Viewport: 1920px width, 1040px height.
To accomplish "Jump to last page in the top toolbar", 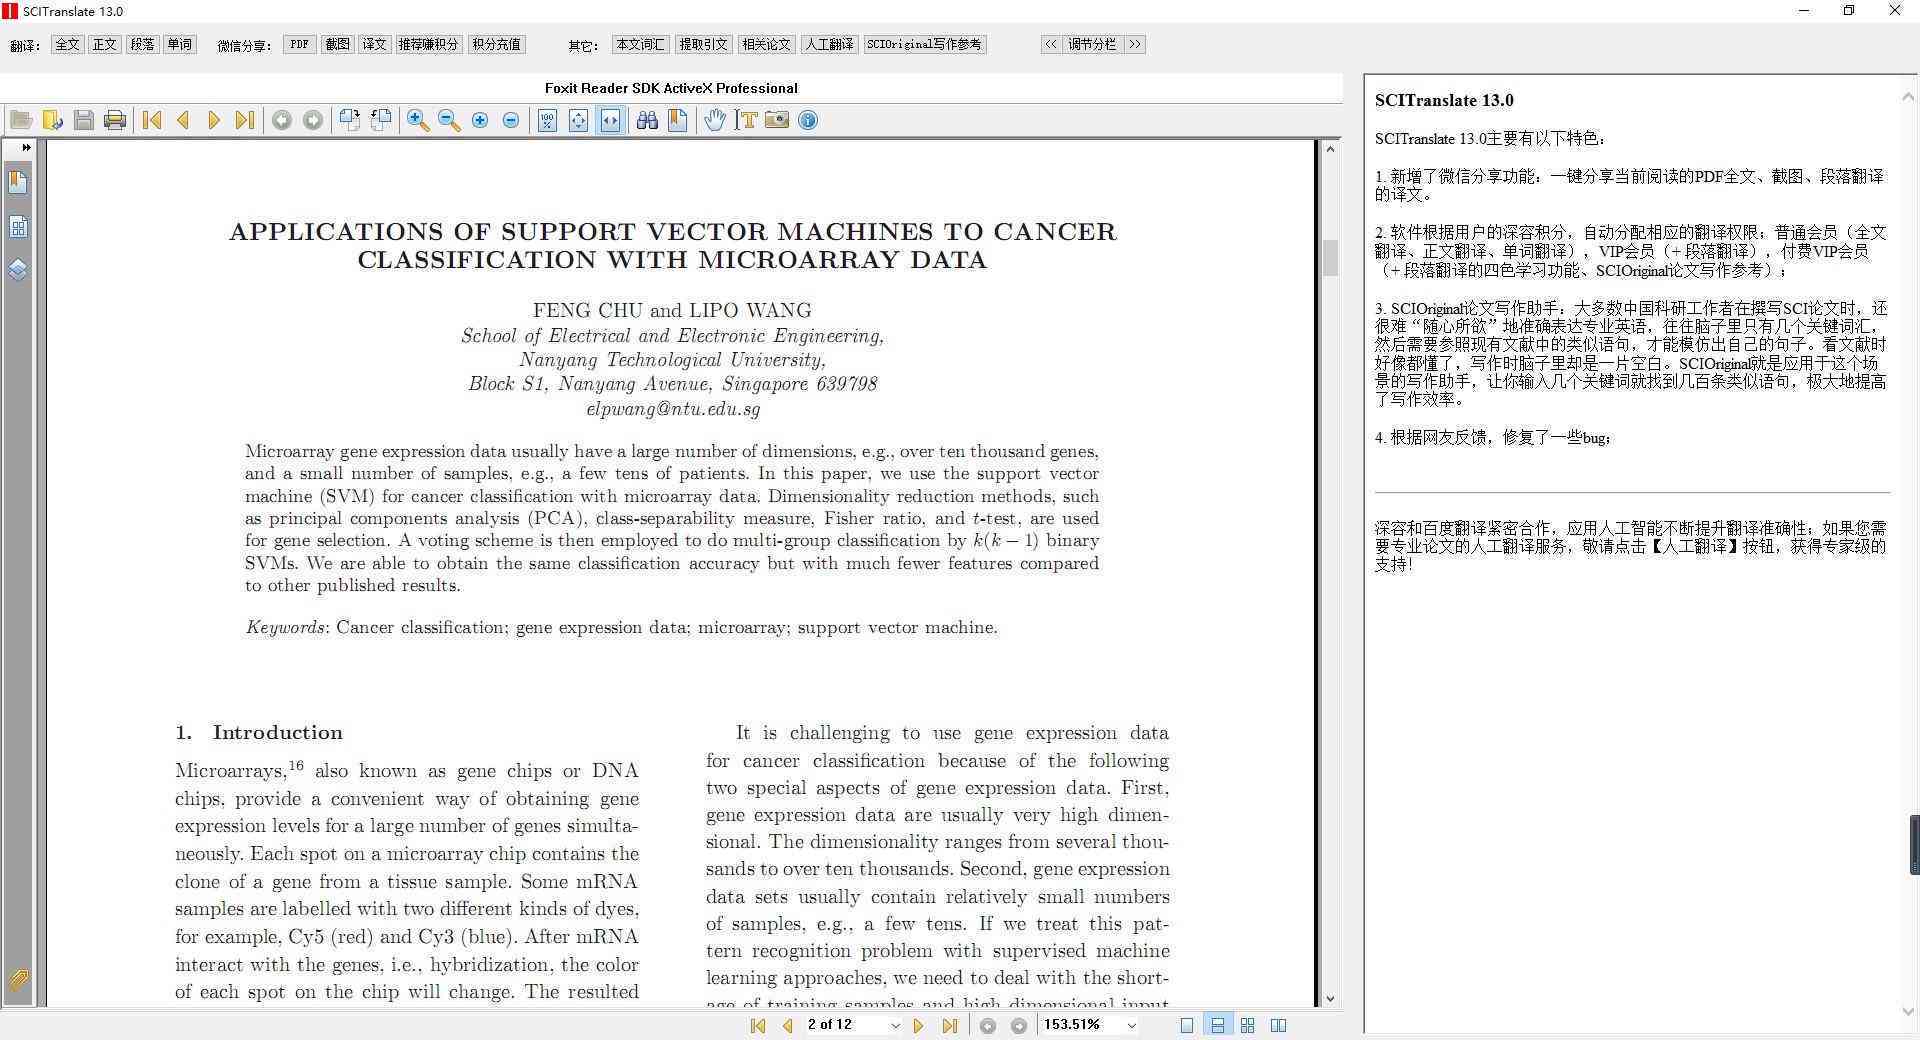I will [x=244, y=120].
